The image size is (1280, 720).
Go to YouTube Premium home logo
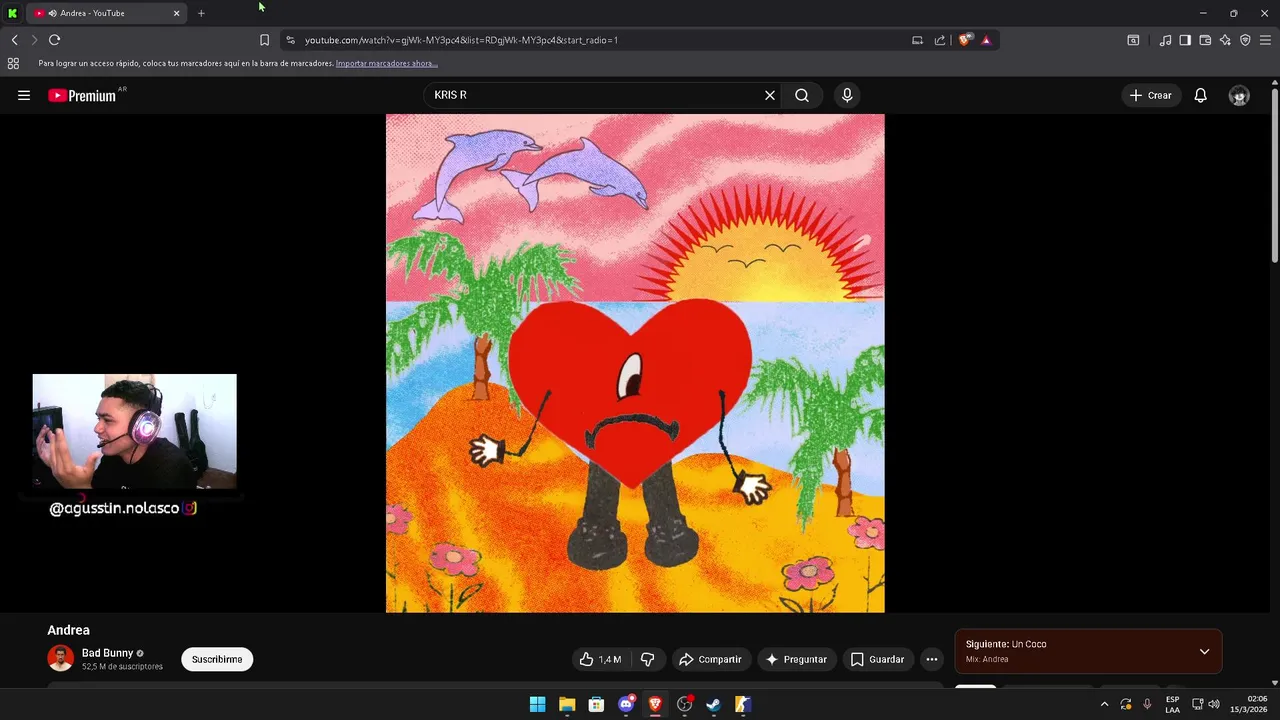[84, 95]
